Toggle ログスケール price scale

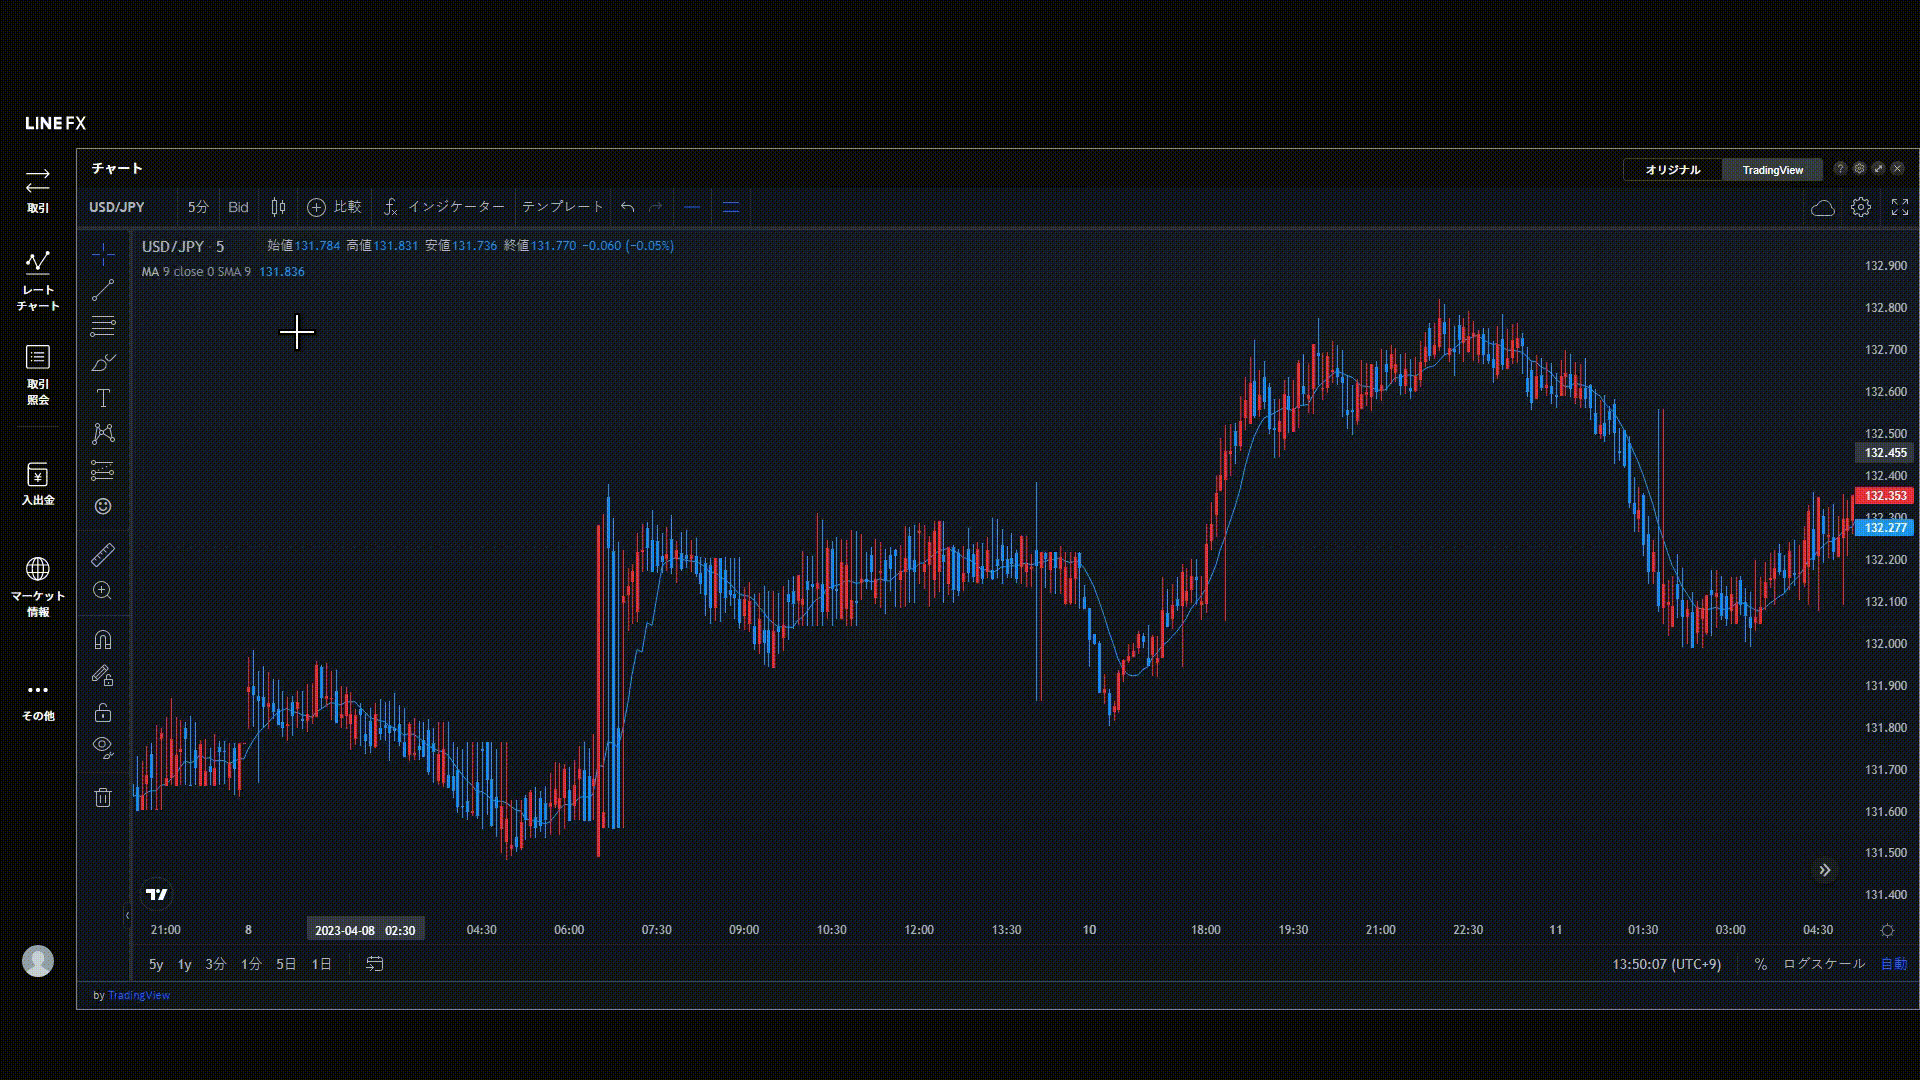(x=1824, y=964)
